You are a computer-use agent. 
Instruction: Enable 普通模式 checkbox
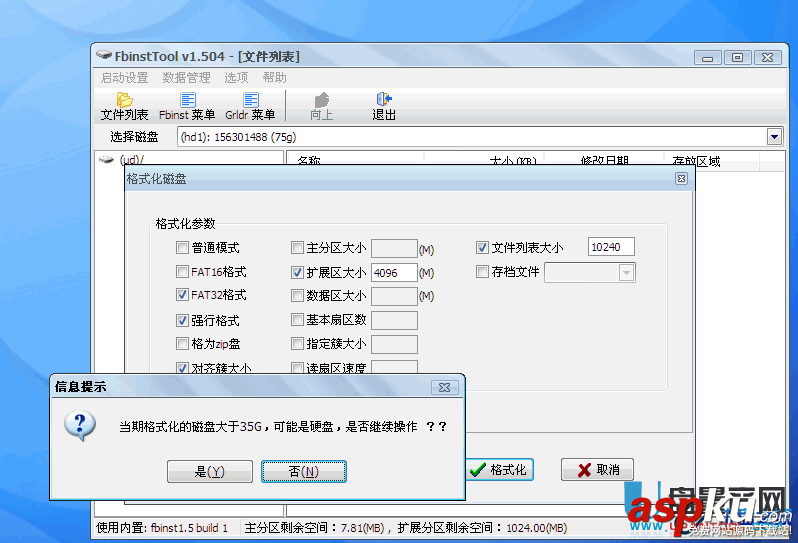click(182, 247)
